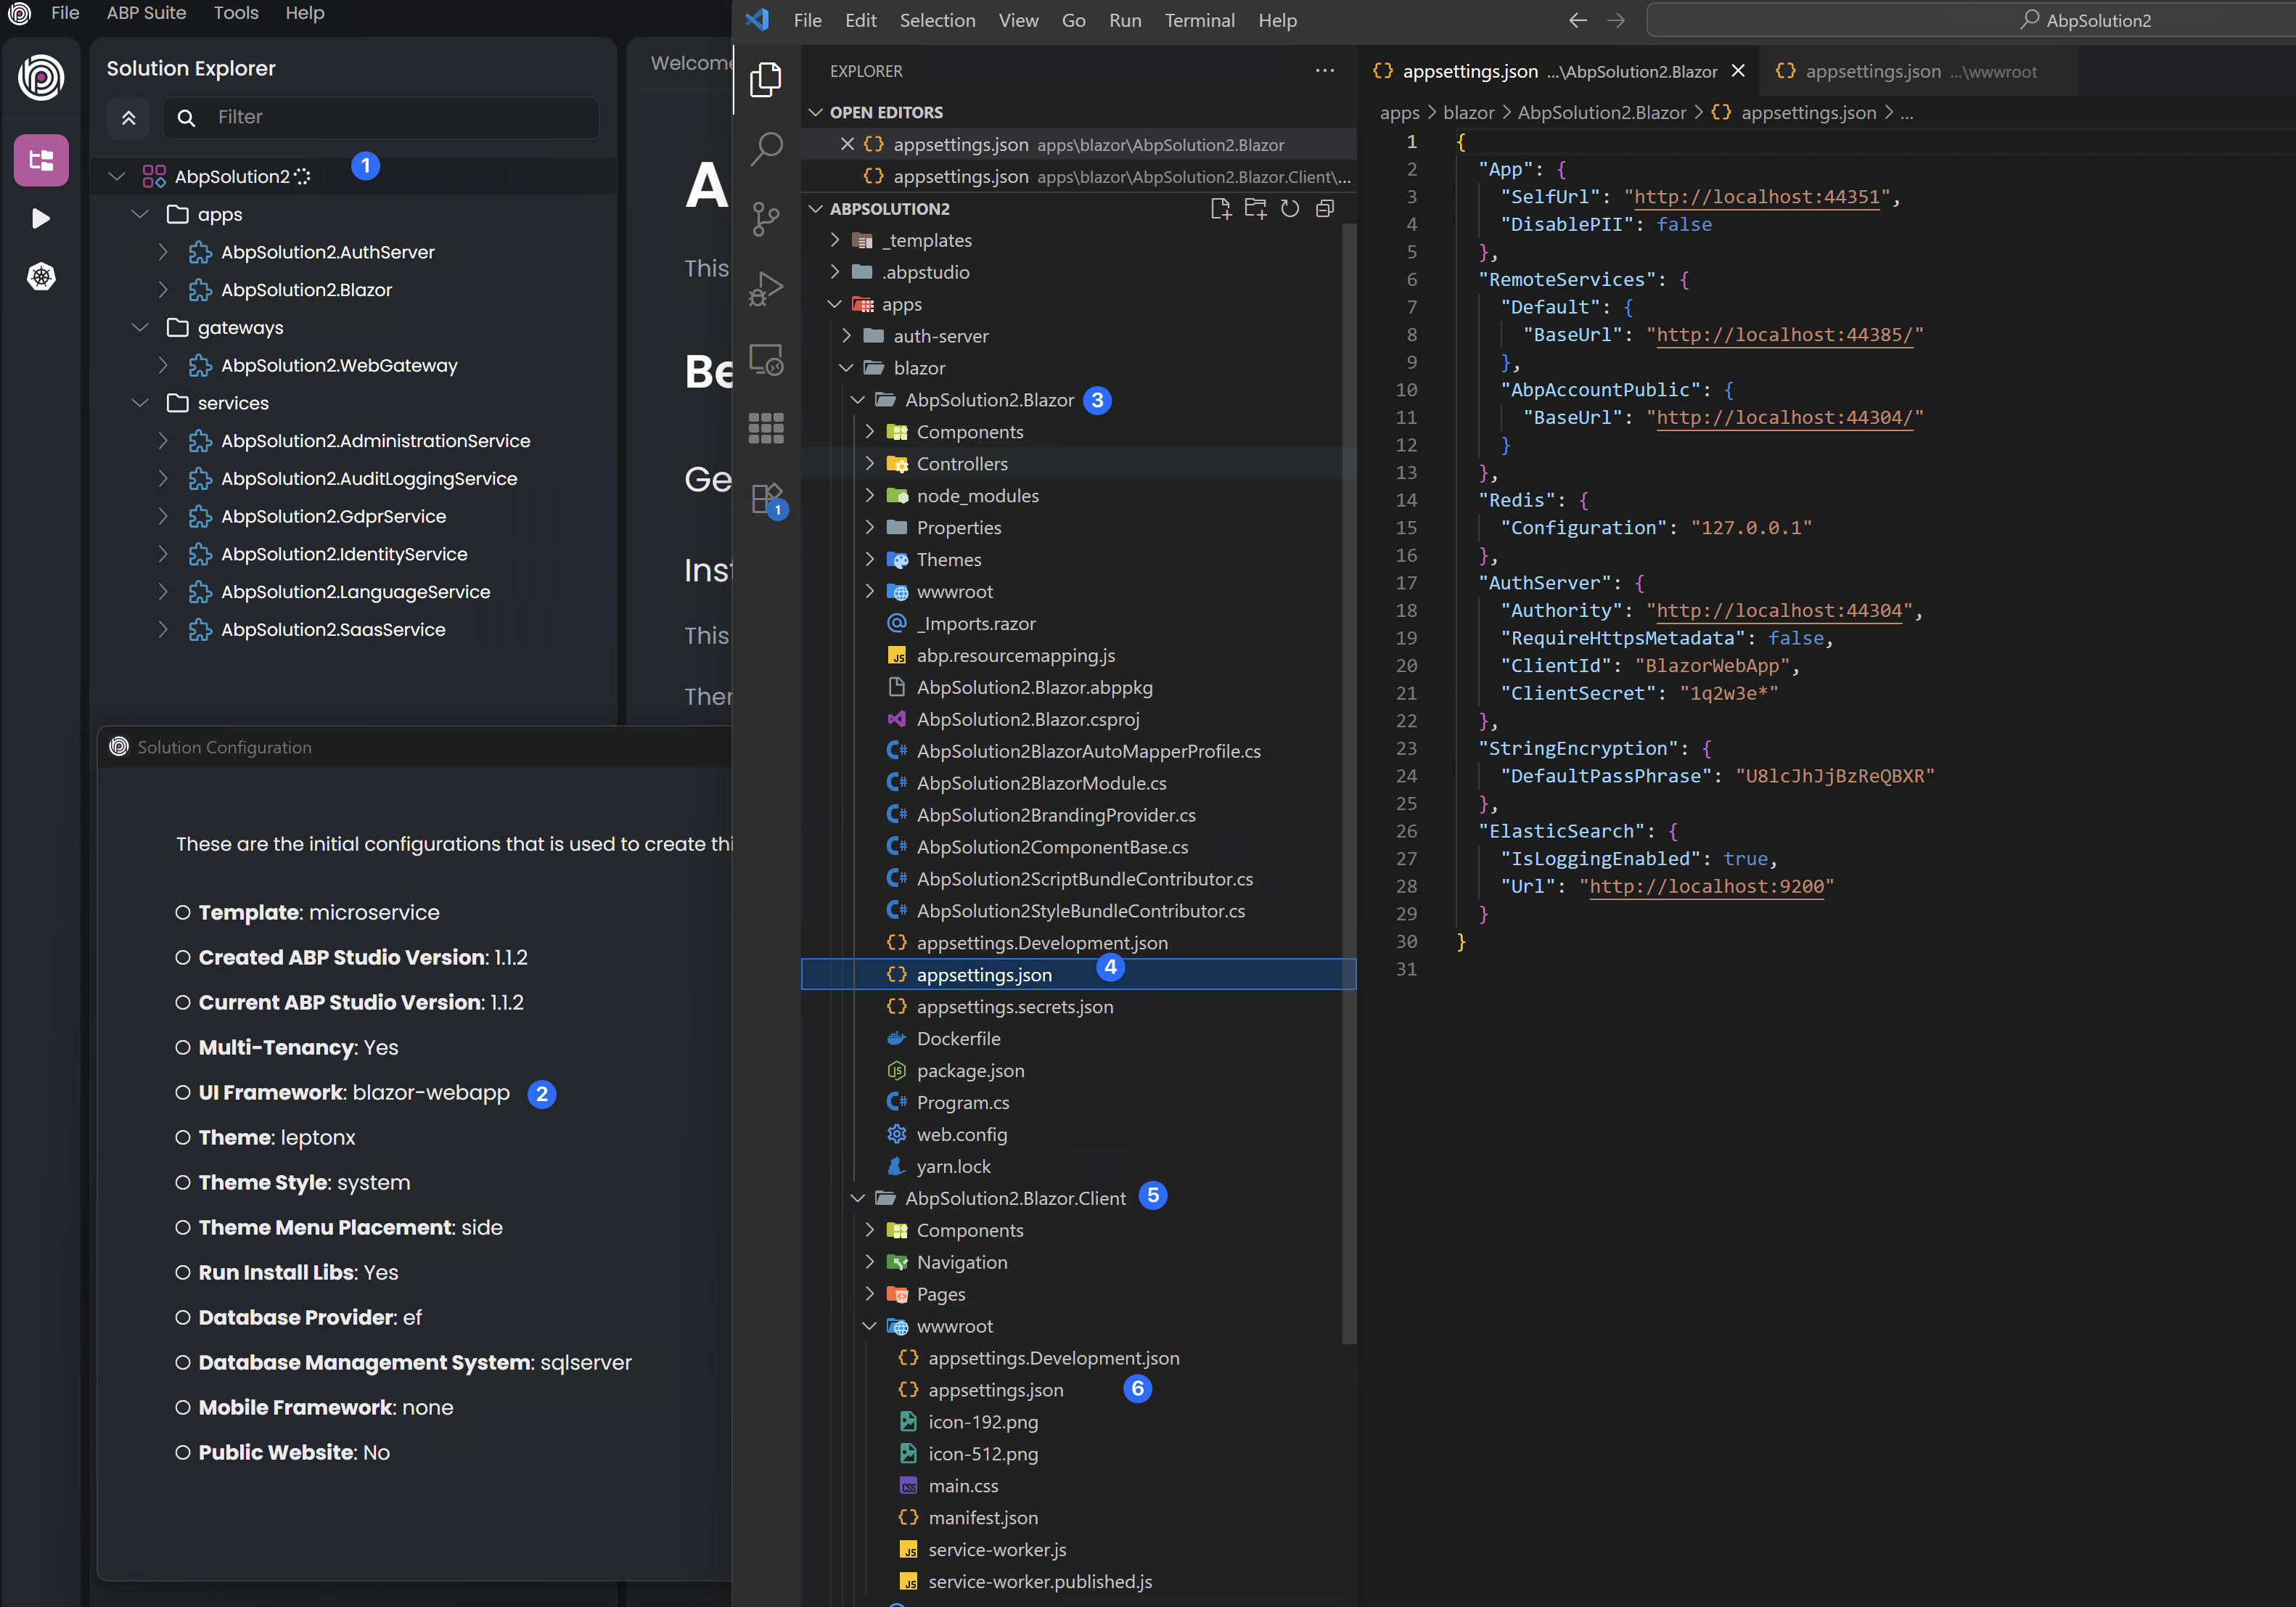Open Welcome tab in ABP Studio
2296x1607 pixels.
pyautogui.click(x=690, y=63)
